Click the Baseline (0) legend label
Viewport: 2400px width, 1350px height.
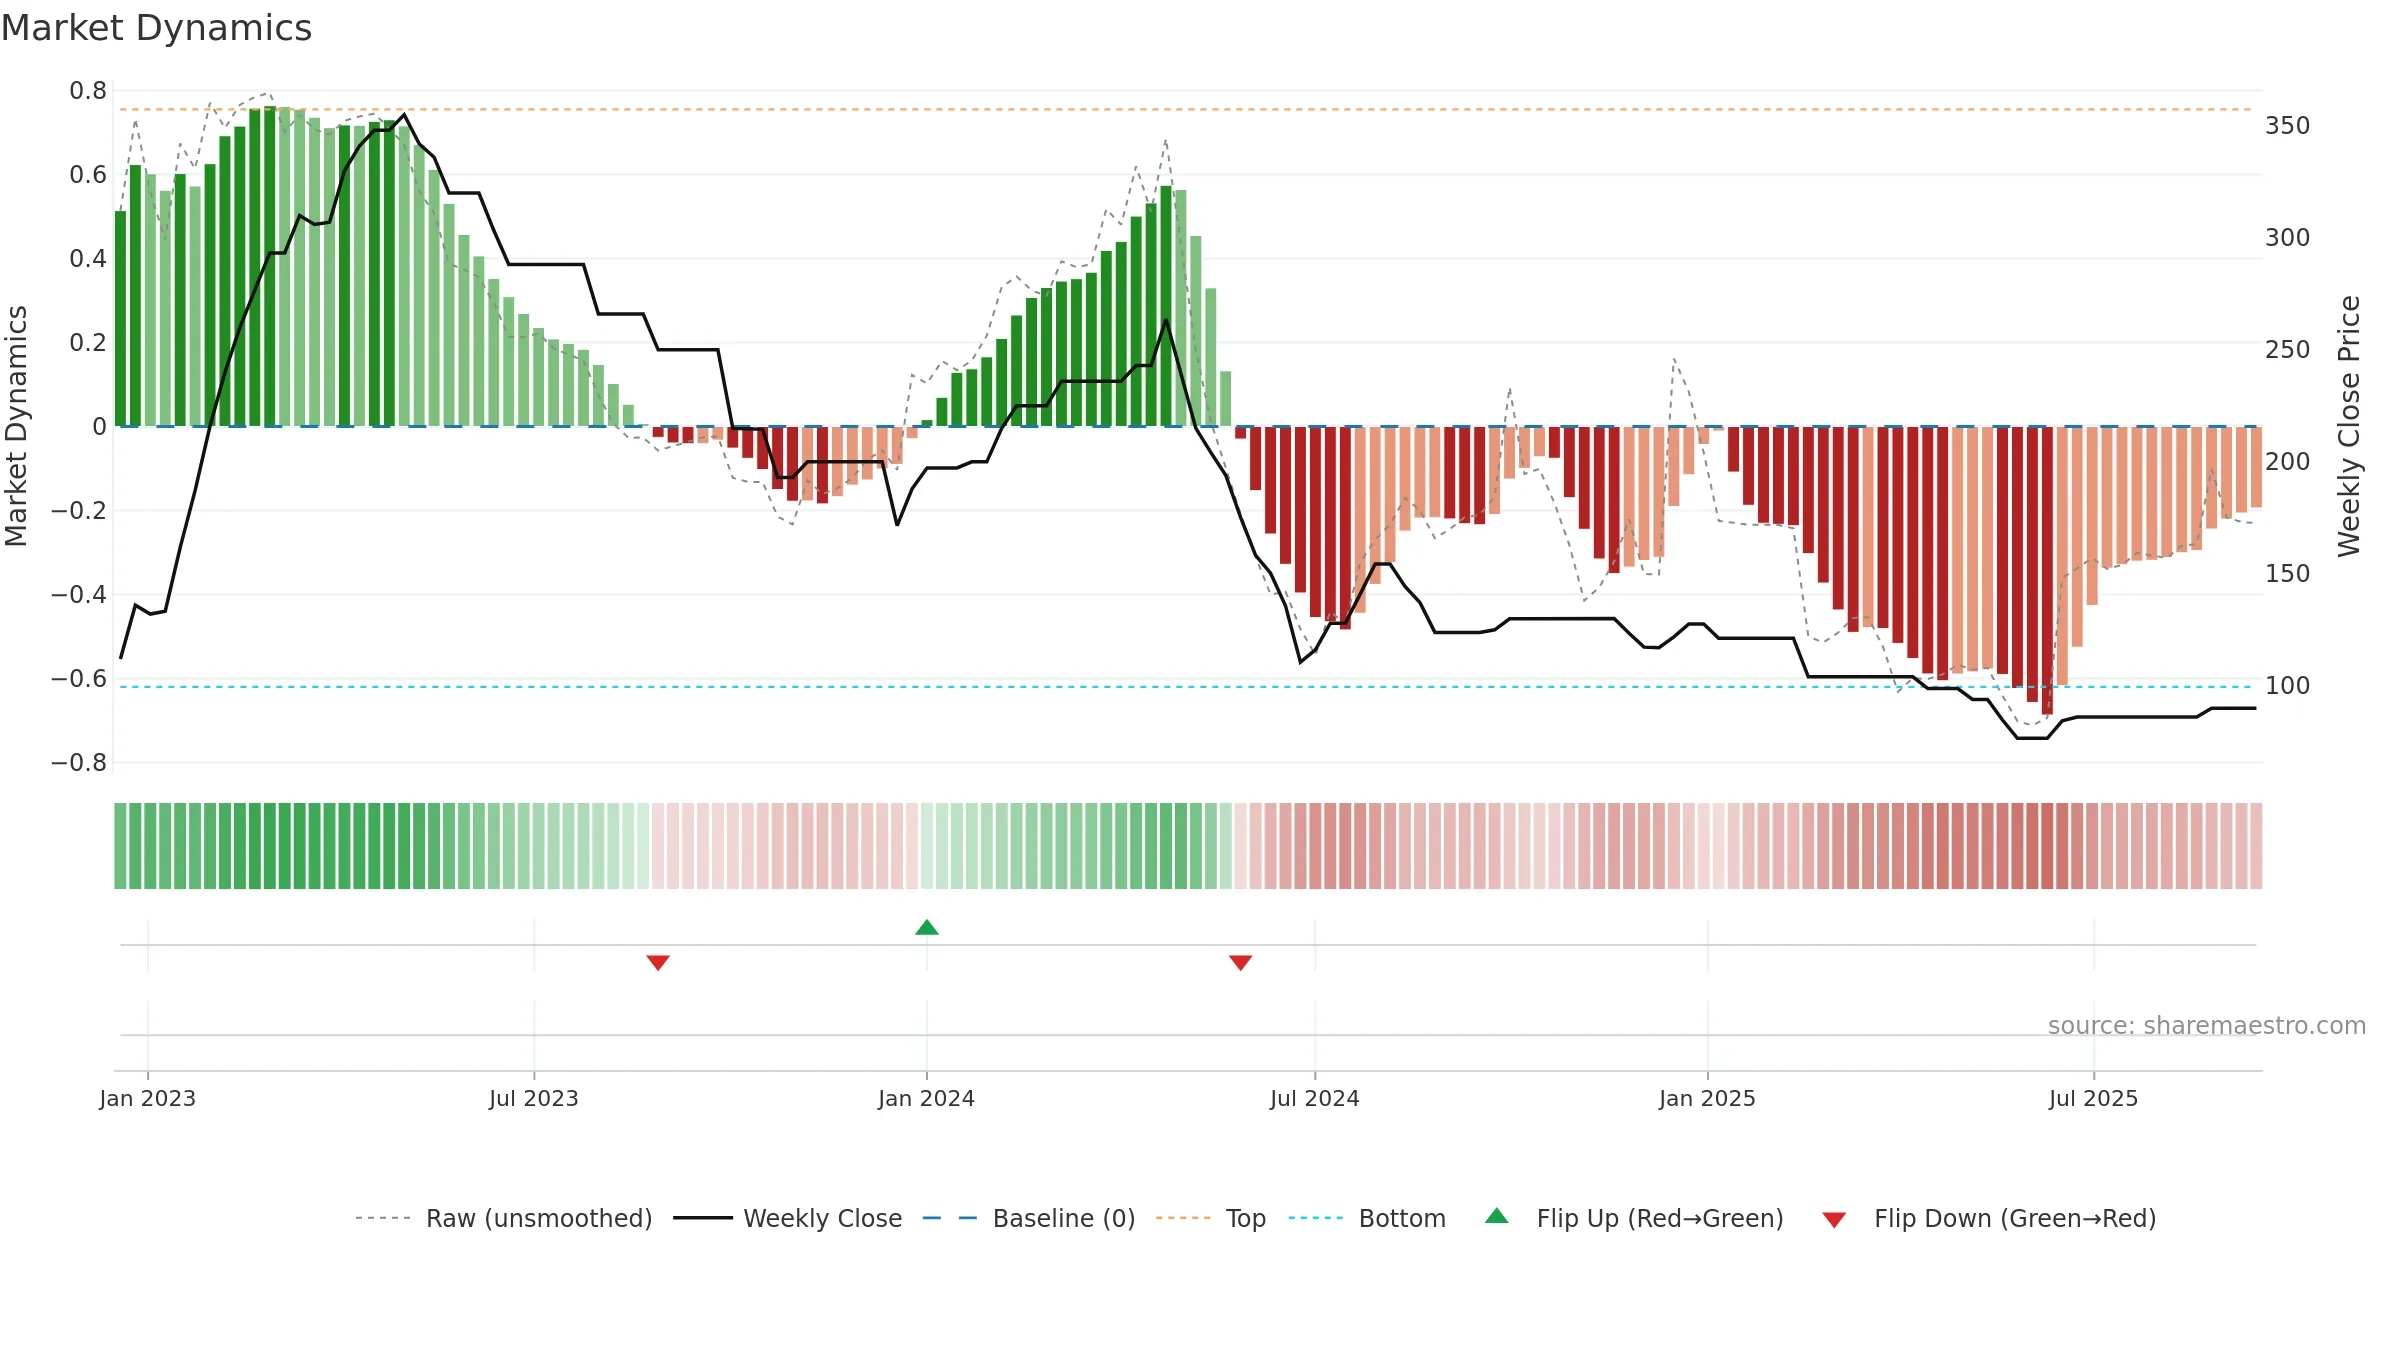[x=1064, y=1218]
